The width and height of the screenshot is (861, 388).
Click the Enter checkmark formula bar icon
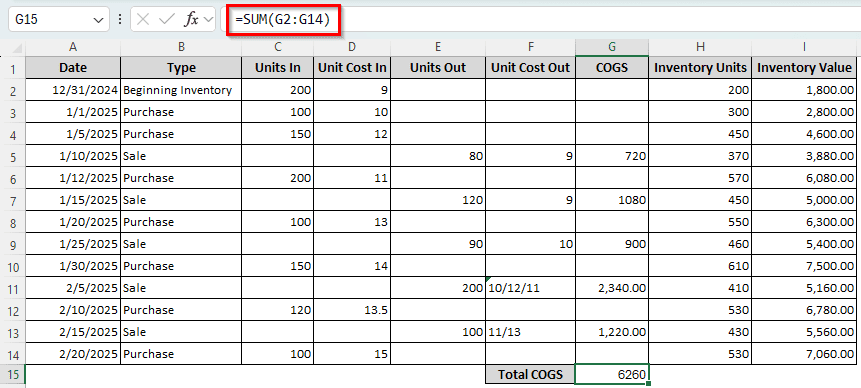click(x=167, y=20)
